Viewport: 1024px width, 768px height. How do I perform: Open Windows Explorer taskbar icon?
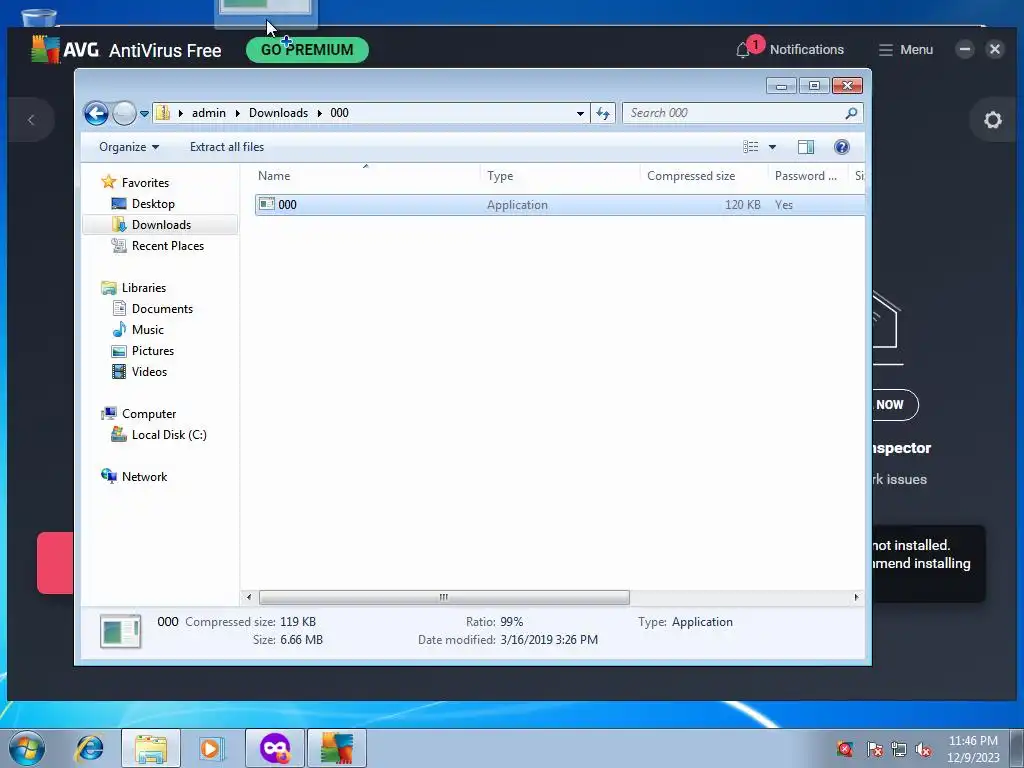(x=151, y=748)
